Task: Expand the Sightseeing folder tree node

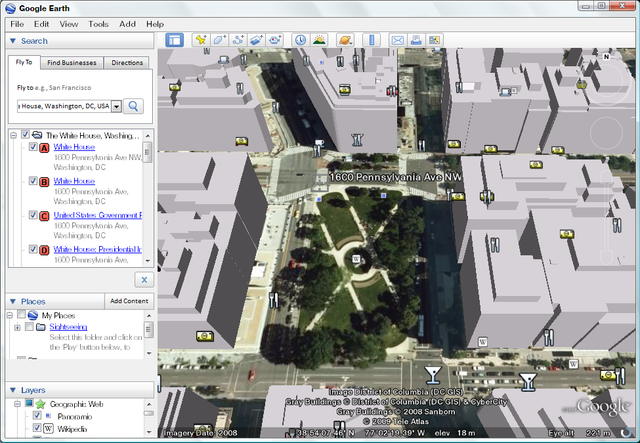Action: click(x=17, y=327)
